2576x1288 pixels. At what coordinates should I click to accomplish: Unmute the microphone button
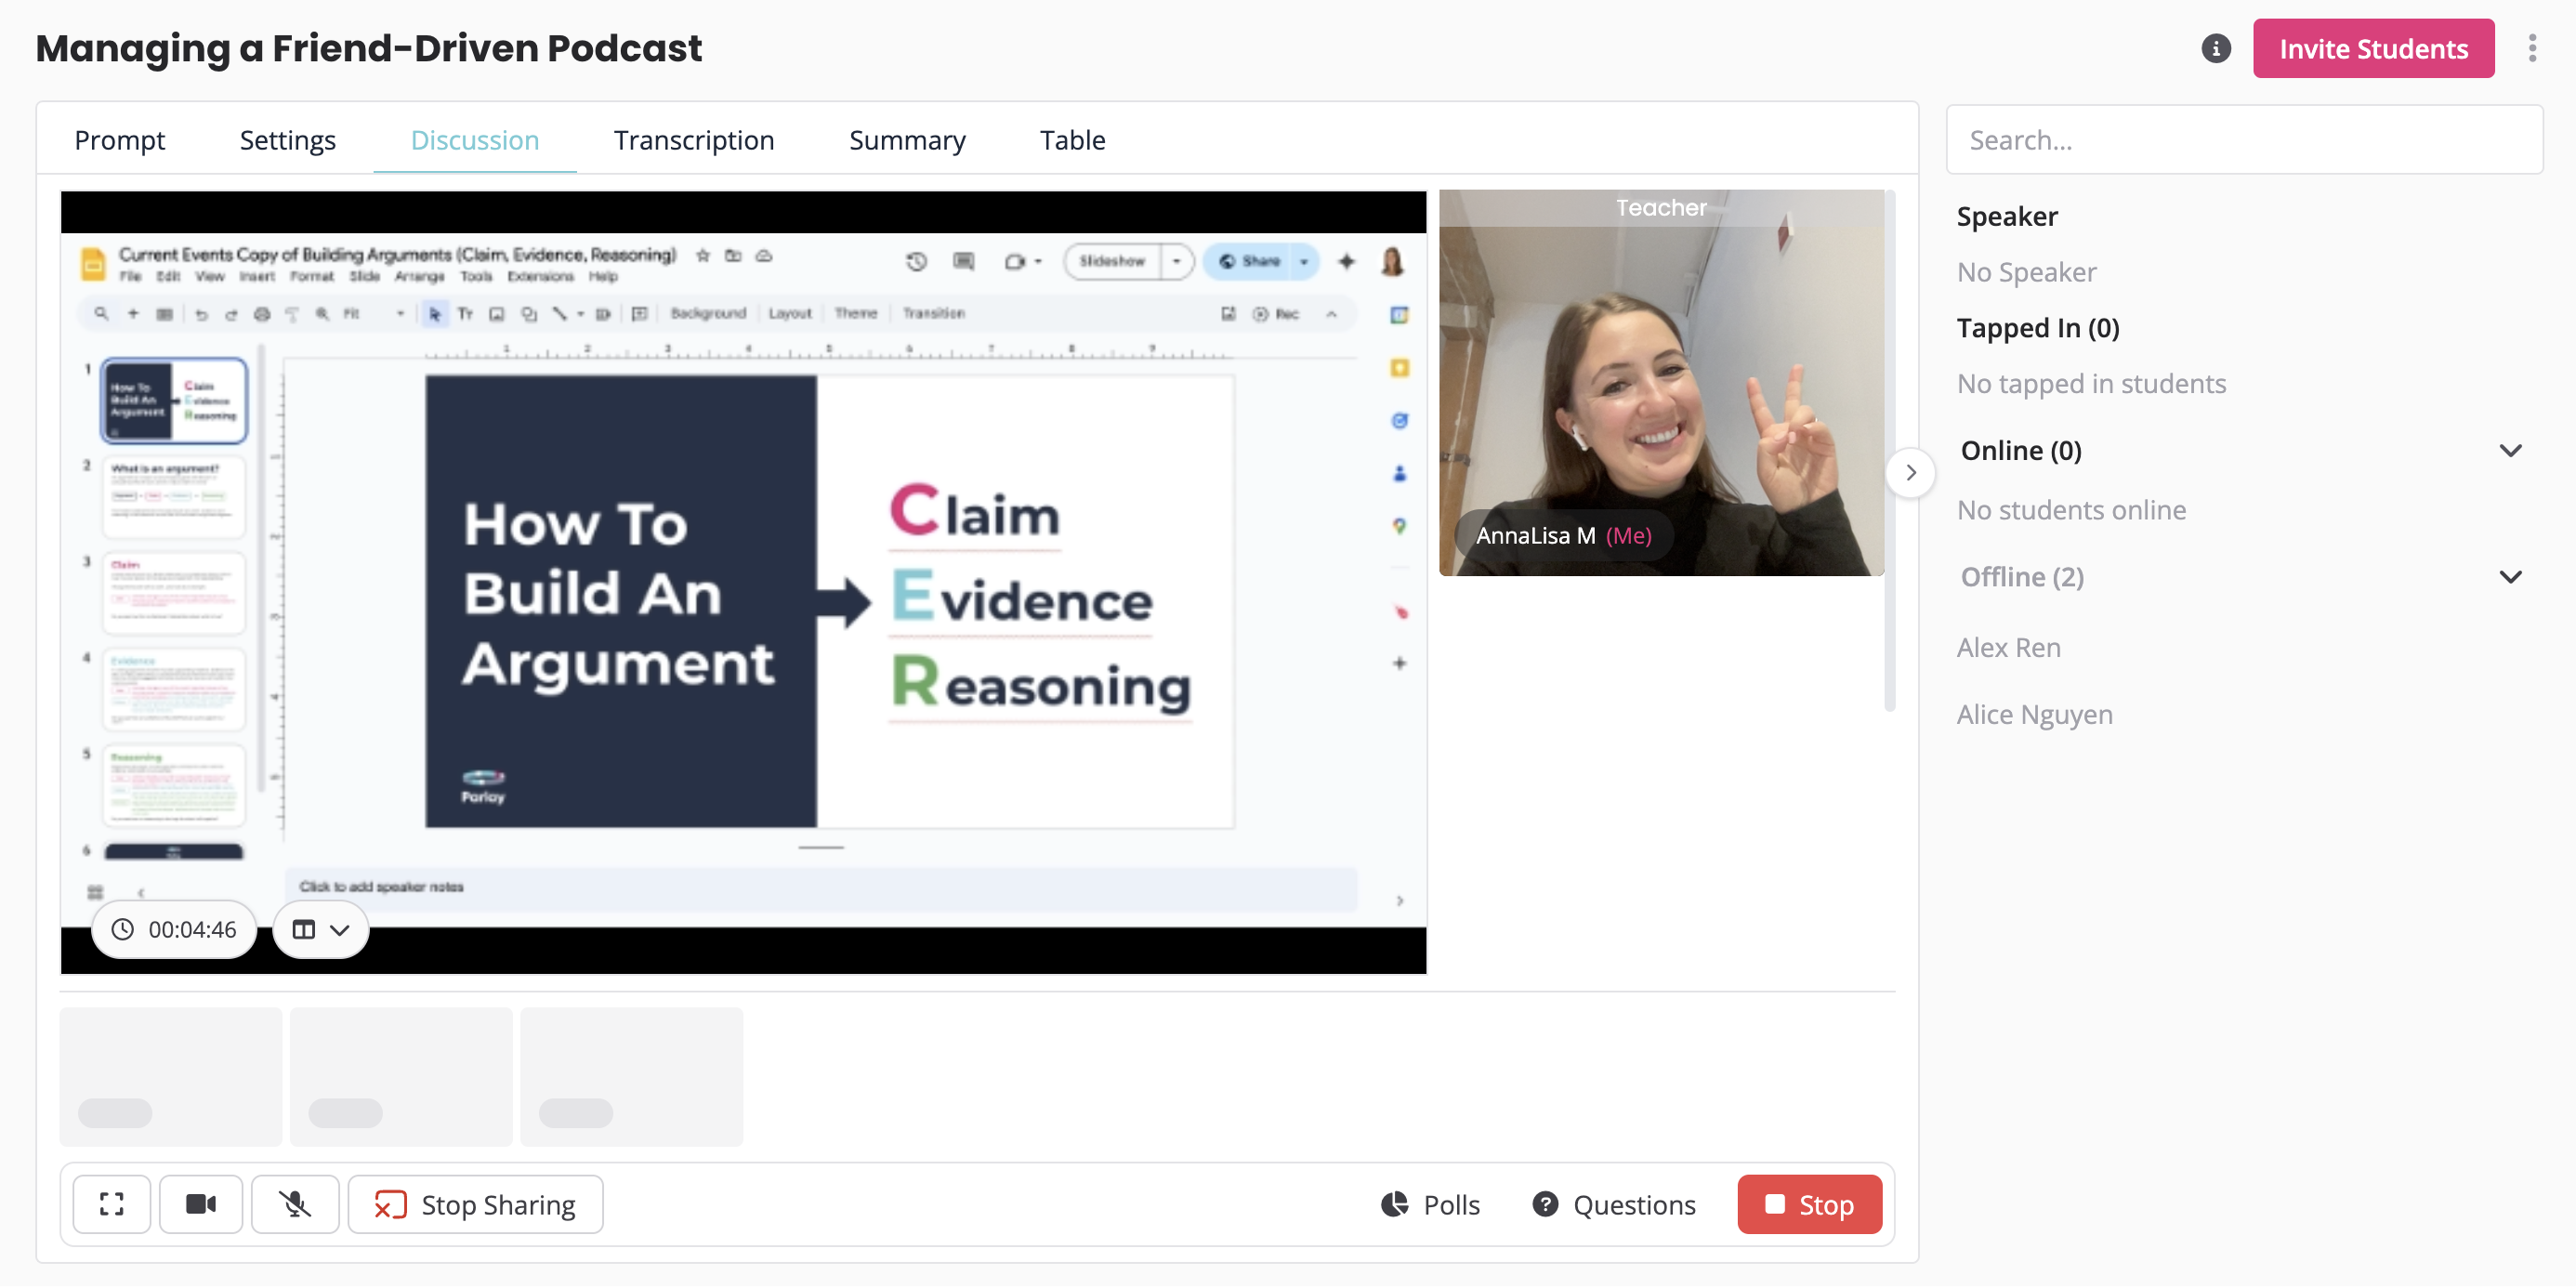pos(295,1204)
